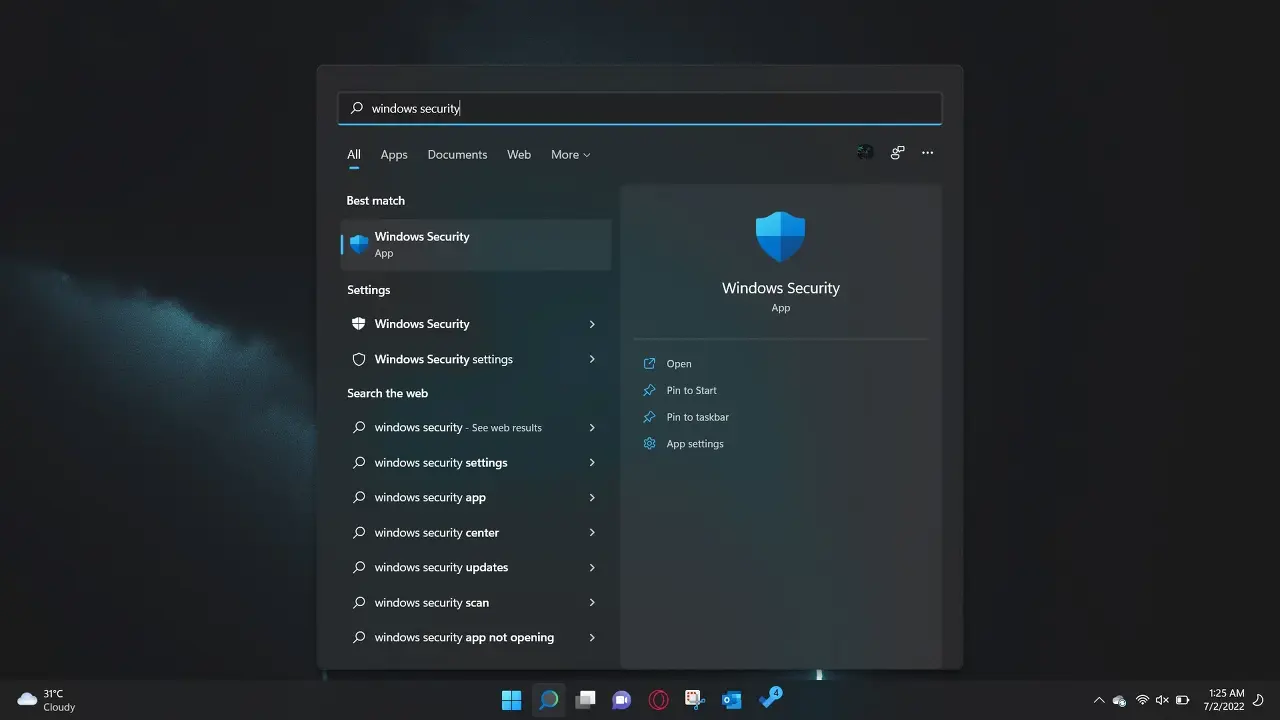Viewport: 1280px width, 720px height.
Task: Click the pin icon beside Pin to taskbar
Action: 650,417
